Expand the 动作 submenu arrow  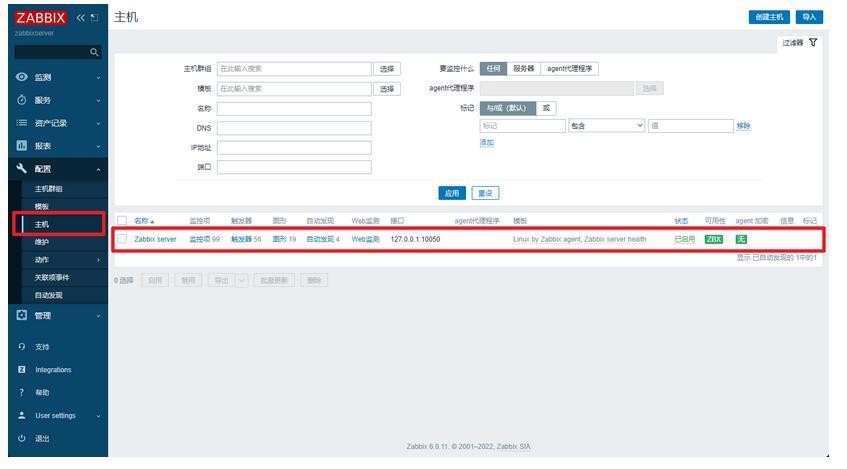click(x=98, y=260)
